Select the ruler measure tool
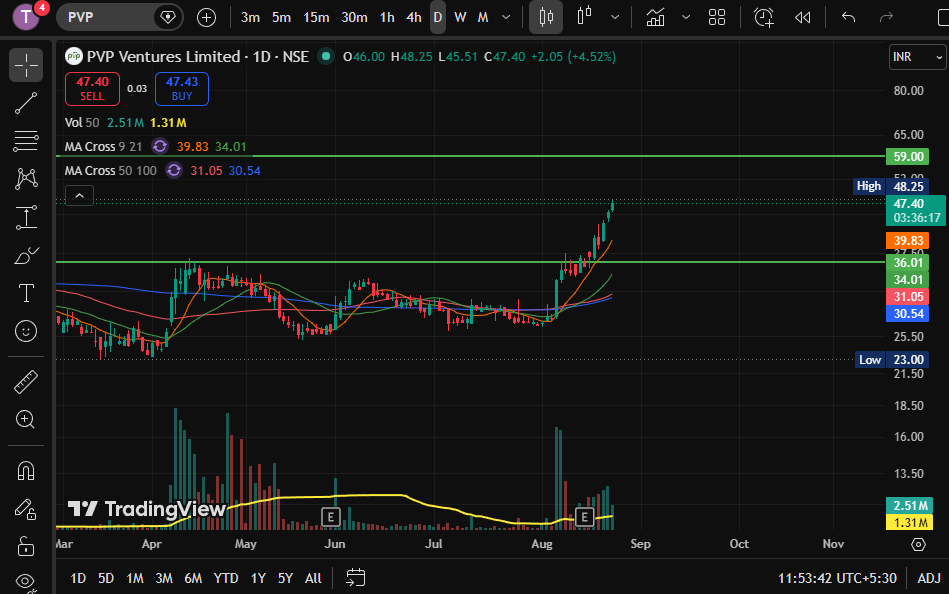This screenshot has width=949, height=594. [x=26, y=382]
